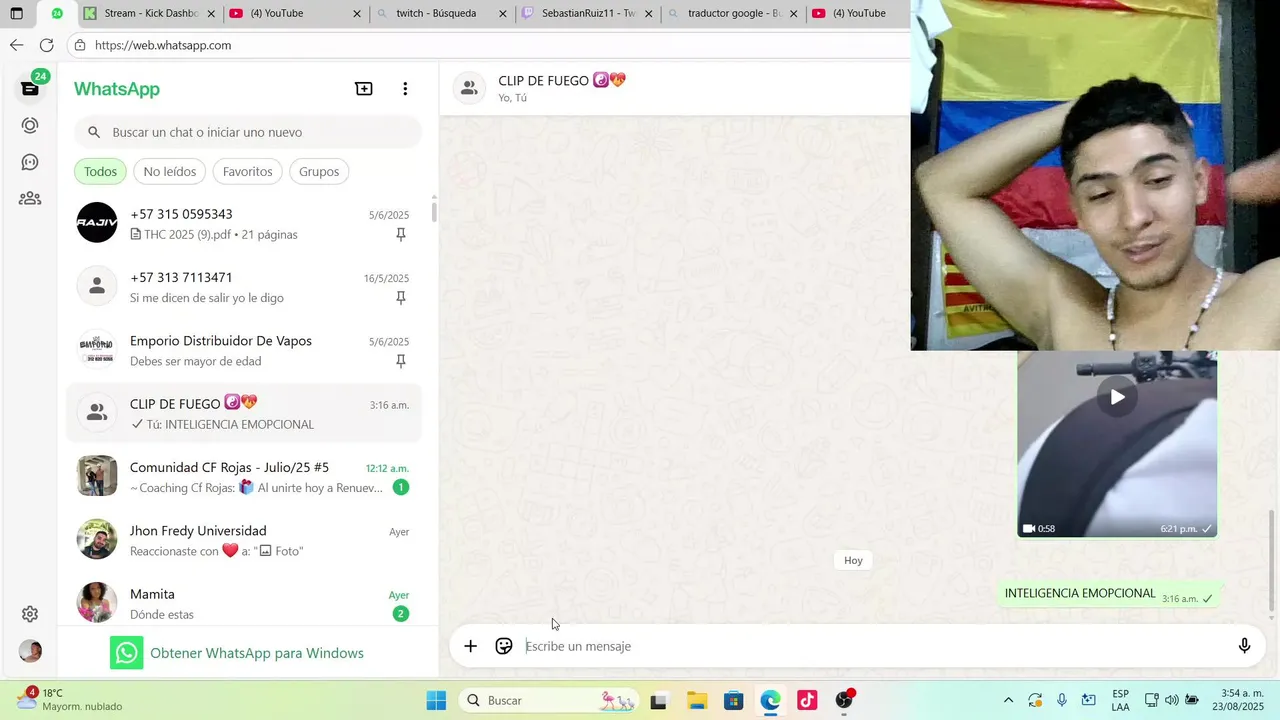Click the INTELIGENCIA EMOPCIONAL message
The width and height of the screenshot is (1280, 720).
click(x=1109, y=594)
